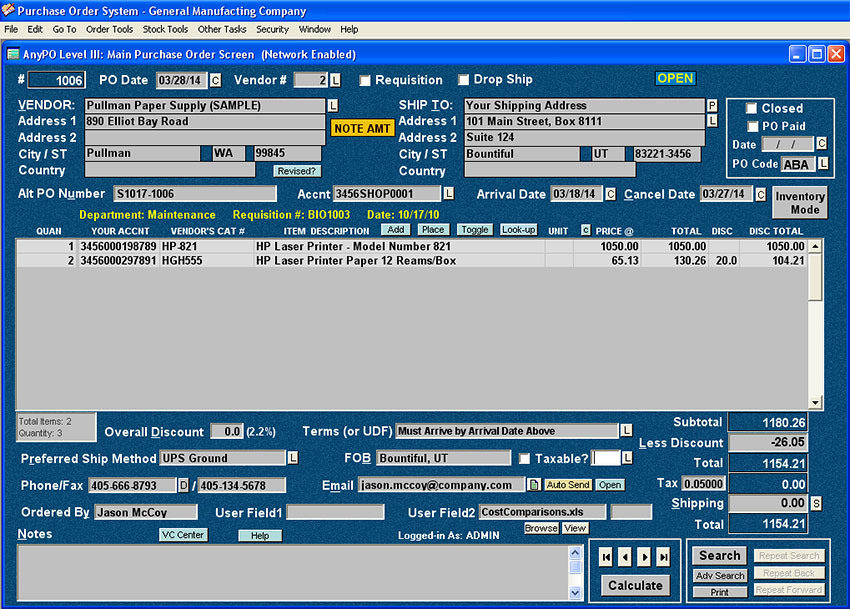The width and height of the screenshot is (850, 609).
Task: Click the application icon in title bar
Action: (x=8, y=10)
